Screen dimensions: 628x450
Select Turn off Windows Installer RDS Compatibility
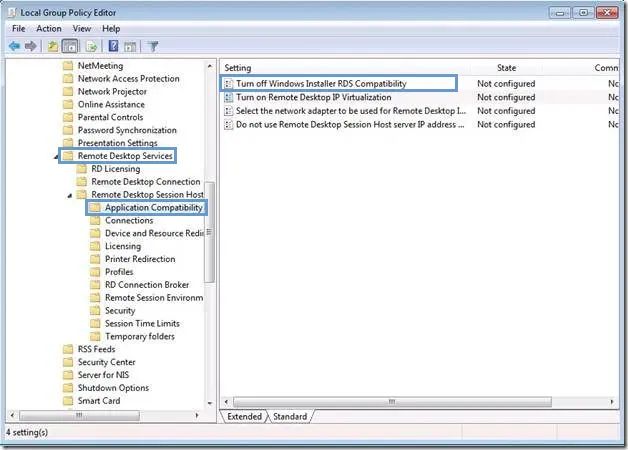[x=321, y=84]
